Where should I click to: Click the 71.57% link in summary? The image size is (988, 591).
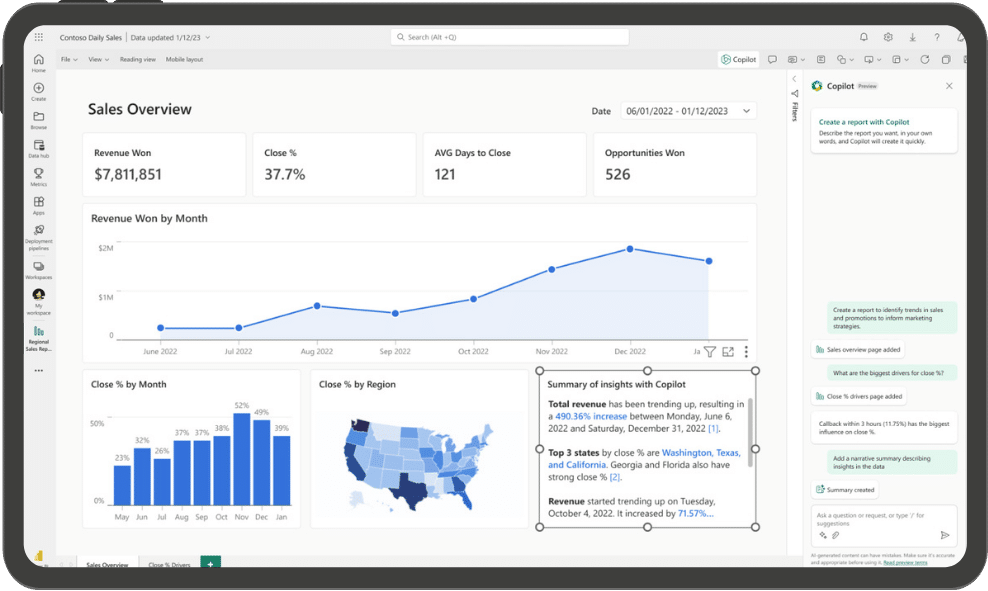[696, 514]
